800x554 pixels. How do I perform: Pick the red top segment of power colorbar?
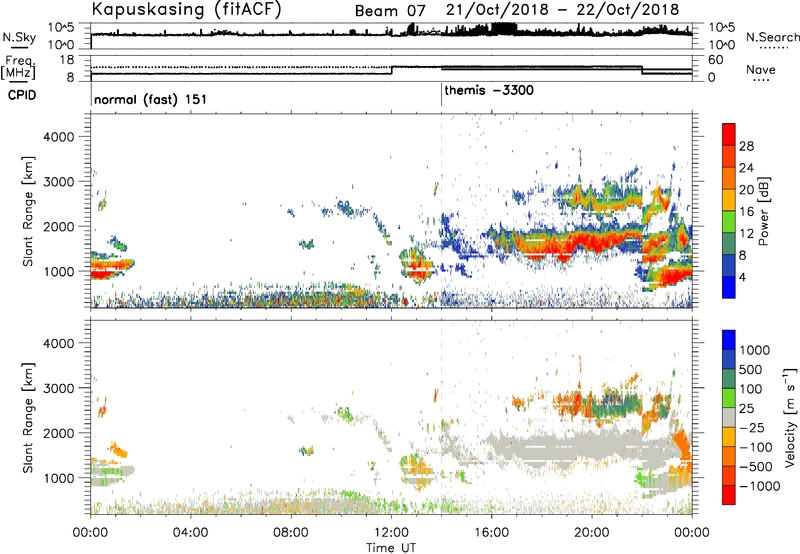tap(729, 135)
